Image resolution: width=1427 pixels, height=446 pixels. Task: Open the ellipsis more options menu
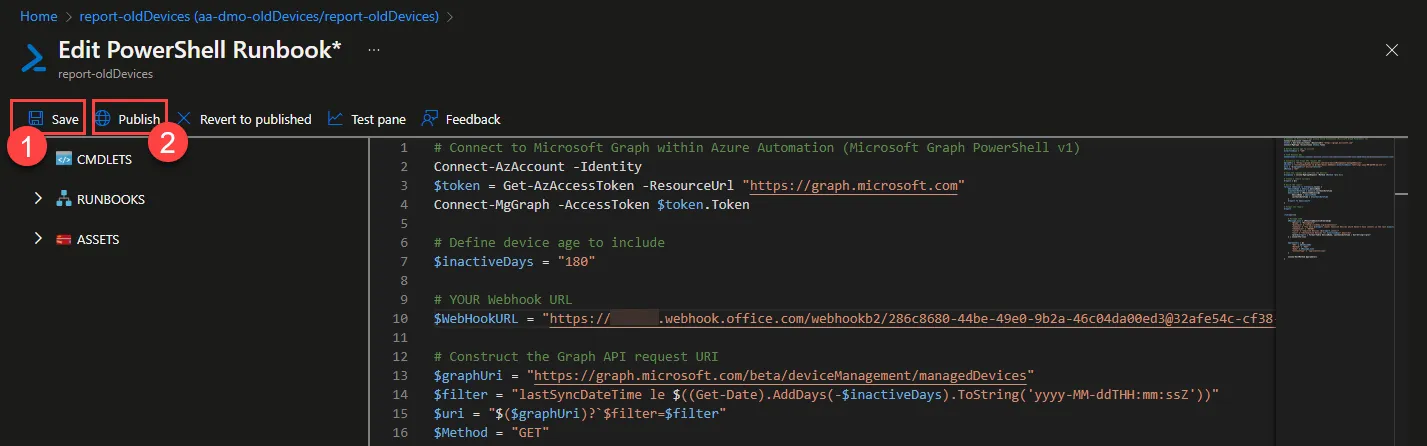(374, 48)
